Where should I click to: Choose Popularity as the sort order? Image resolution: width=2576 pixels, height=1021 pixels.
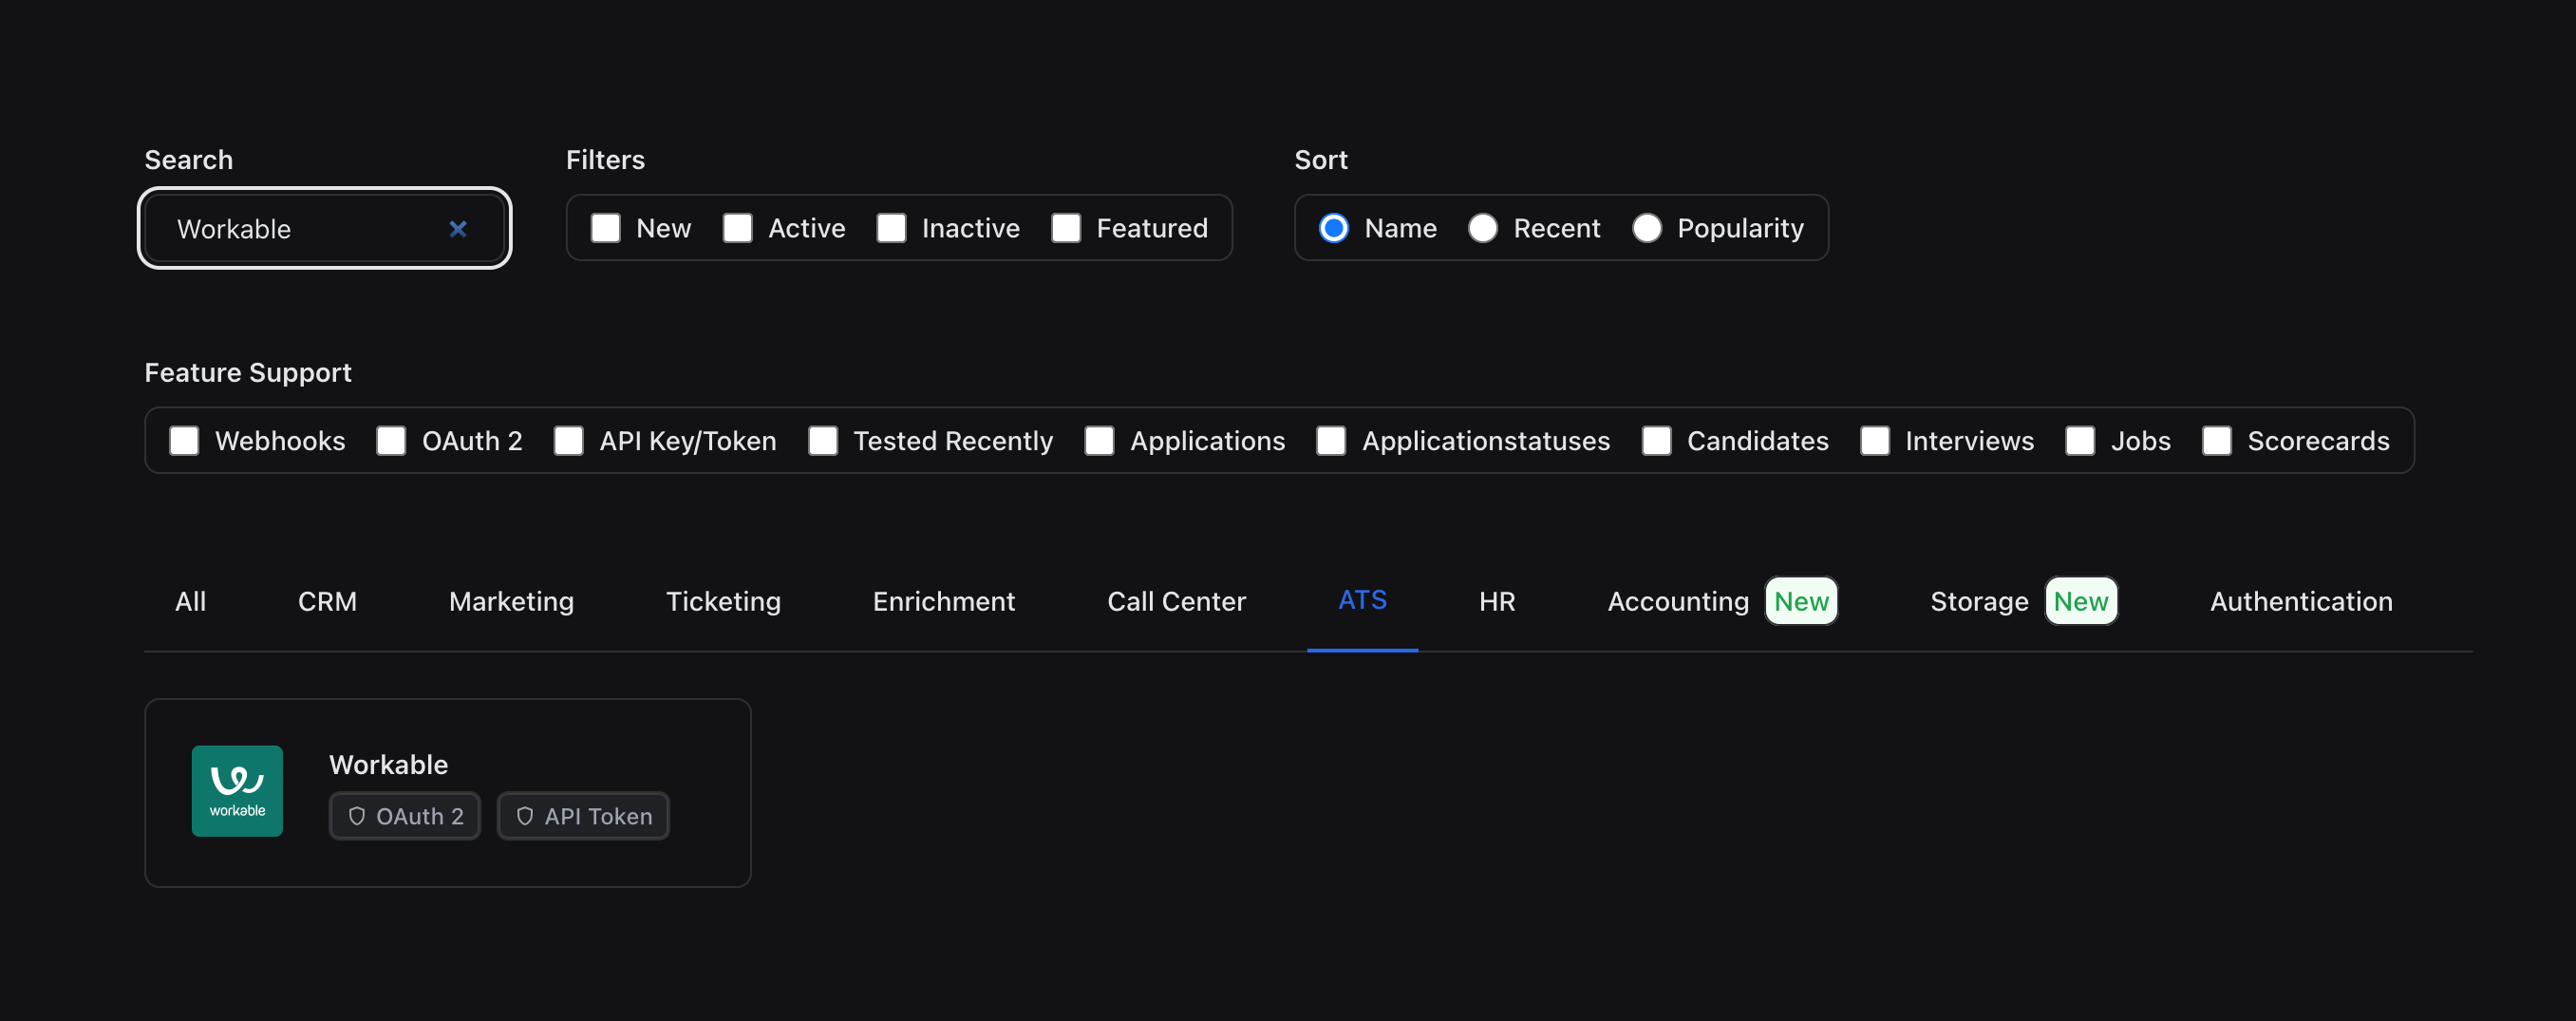pyautogui.click(x=1647, y=228)
